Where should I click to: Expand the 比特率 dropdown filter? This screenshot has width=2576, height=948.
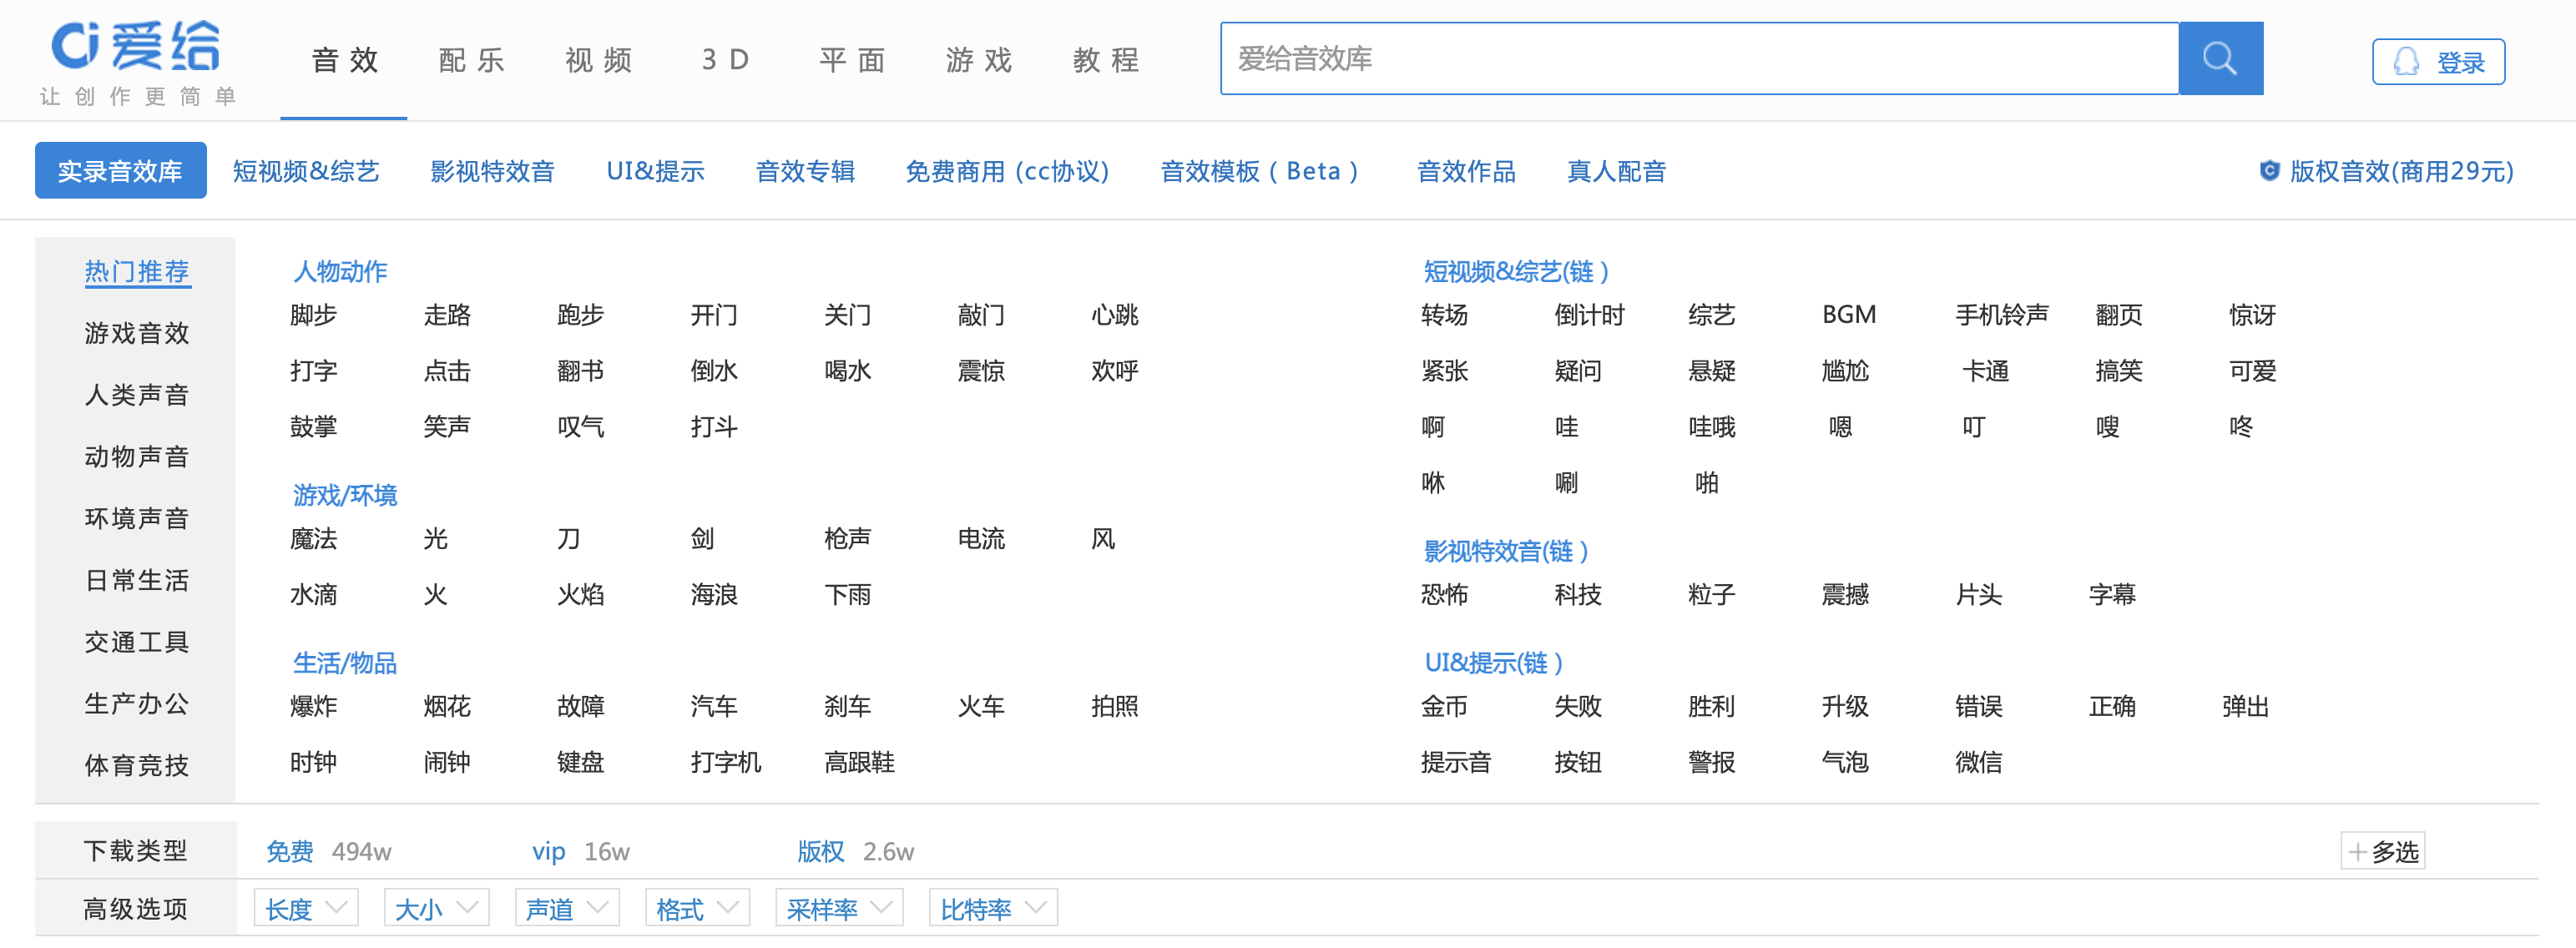point(993,908)
